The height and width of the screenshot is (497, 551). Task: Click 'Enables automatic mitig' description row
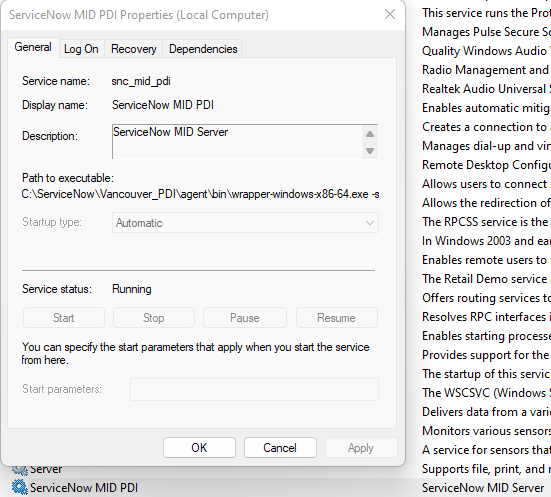pyautogui.click(x=486, y=108)
